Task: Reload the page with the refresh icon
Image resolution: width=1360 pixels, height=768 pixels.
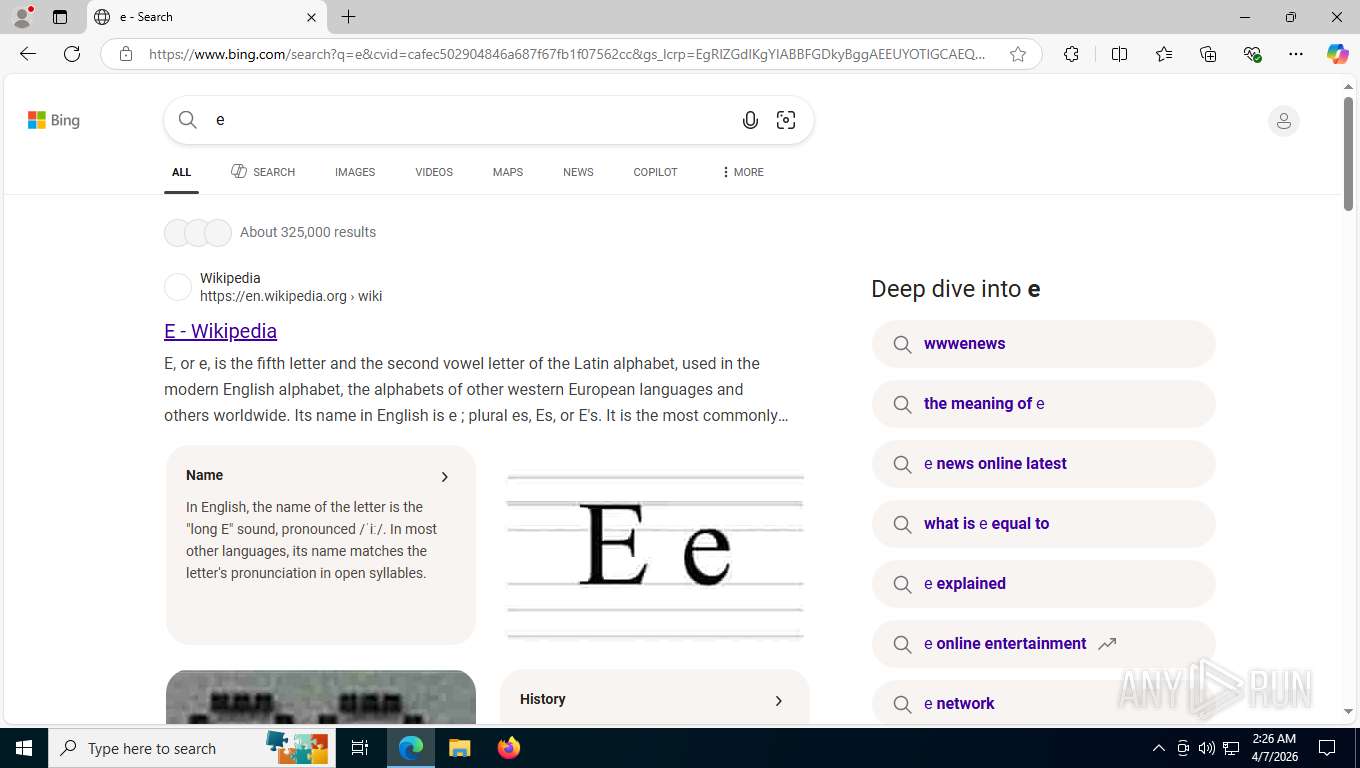Action: pos(72,54)
